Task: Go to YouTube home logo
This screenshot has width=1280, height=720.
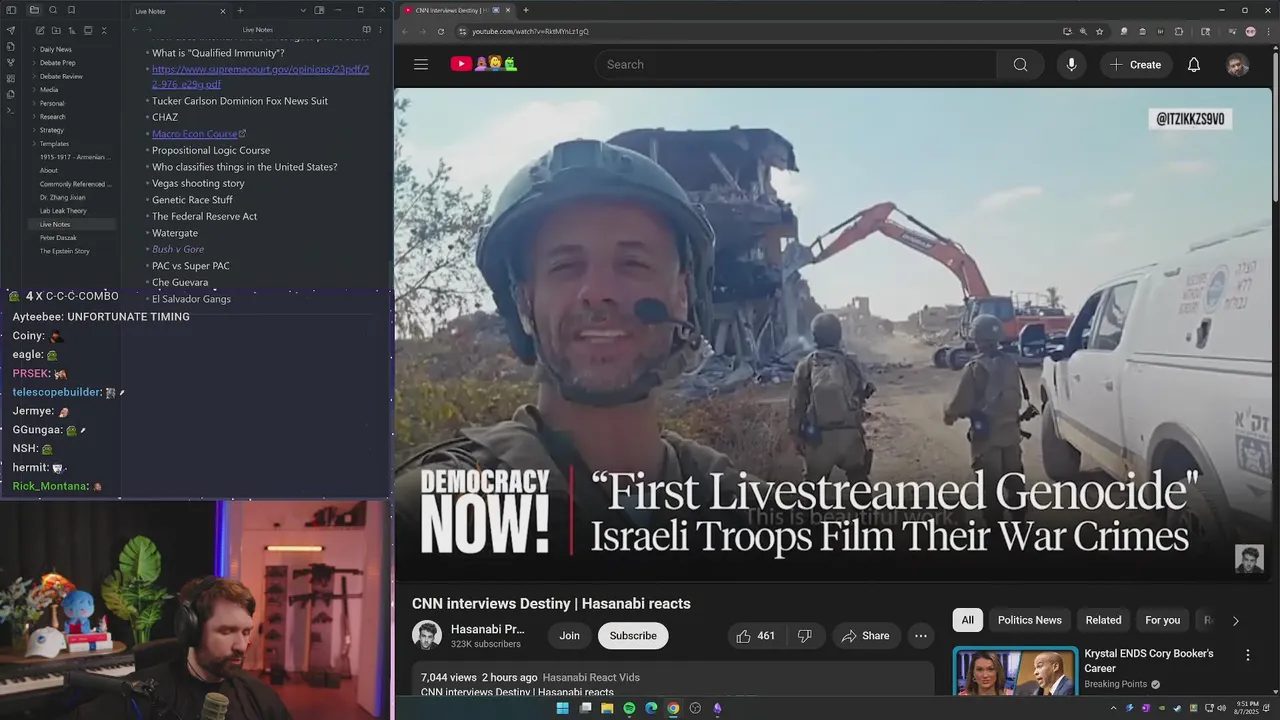Action: pos(484,64)
